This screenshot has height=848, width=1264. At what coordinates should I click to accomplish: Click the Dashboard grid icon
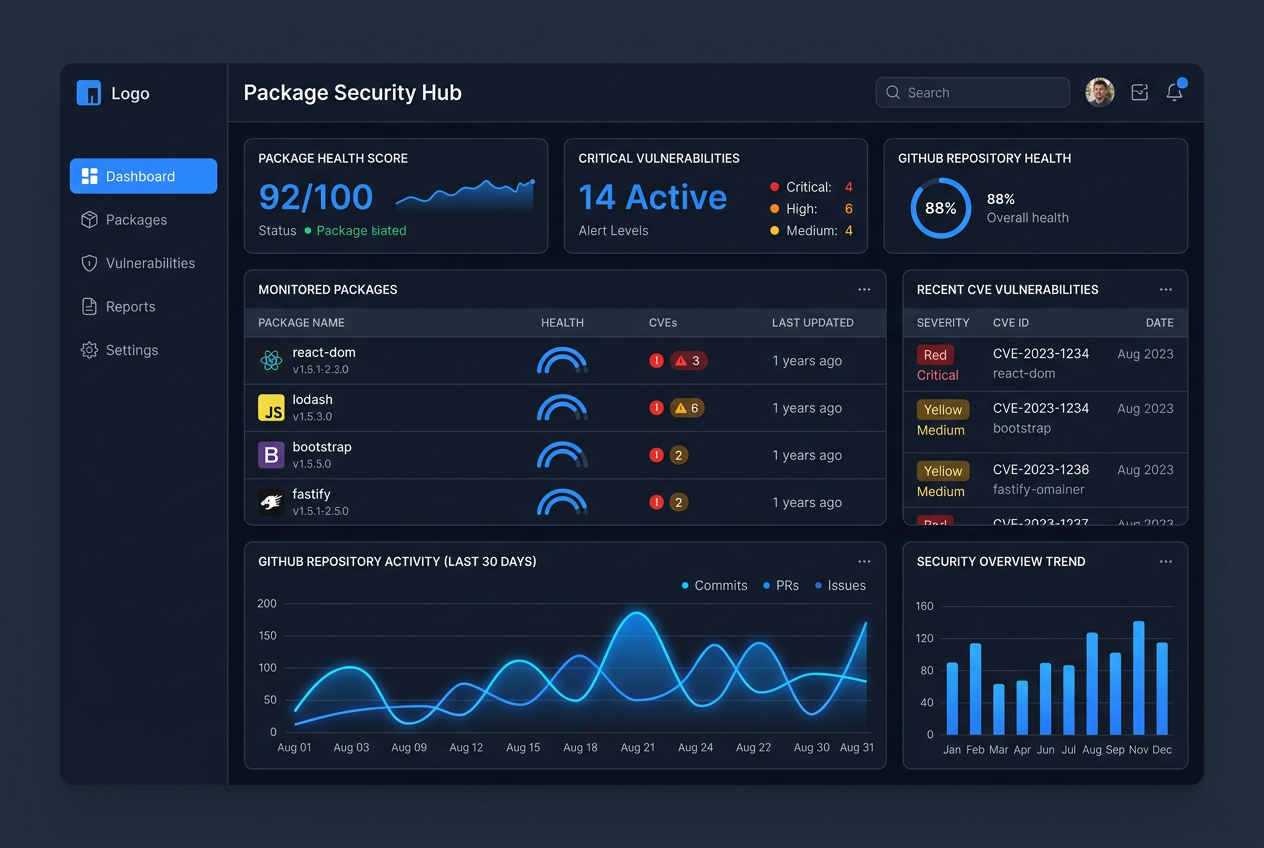tap(89, 176)
